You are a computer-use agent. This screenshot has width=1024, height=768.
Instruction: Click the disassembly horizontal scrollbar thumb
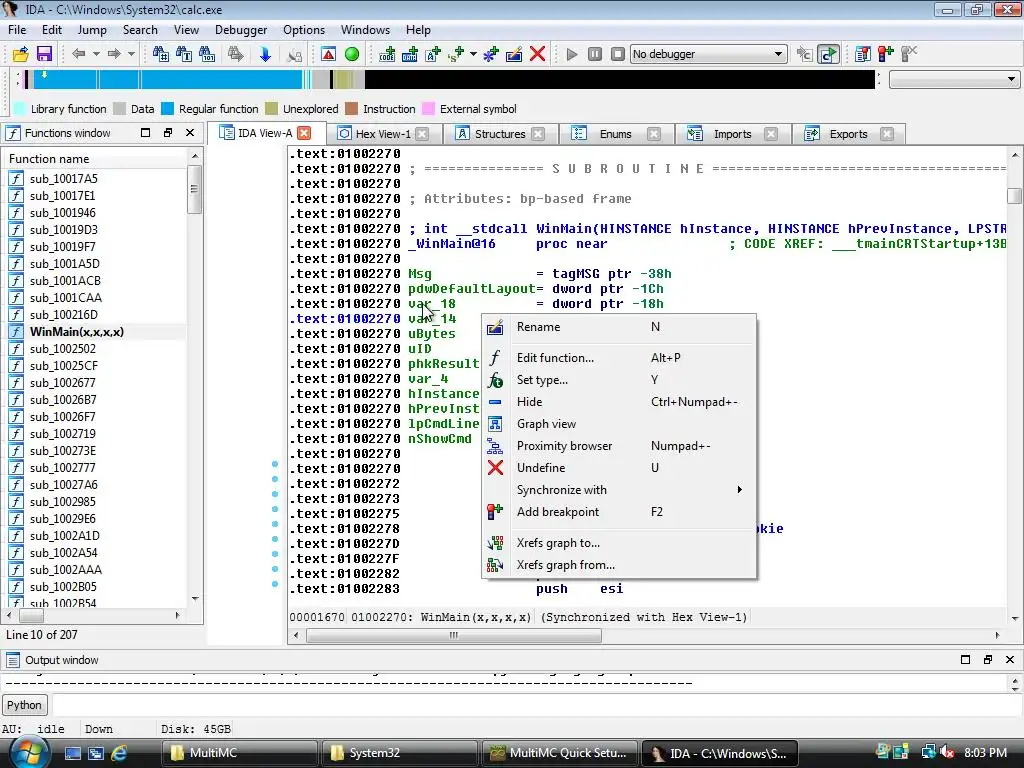[x=454, y=635]
